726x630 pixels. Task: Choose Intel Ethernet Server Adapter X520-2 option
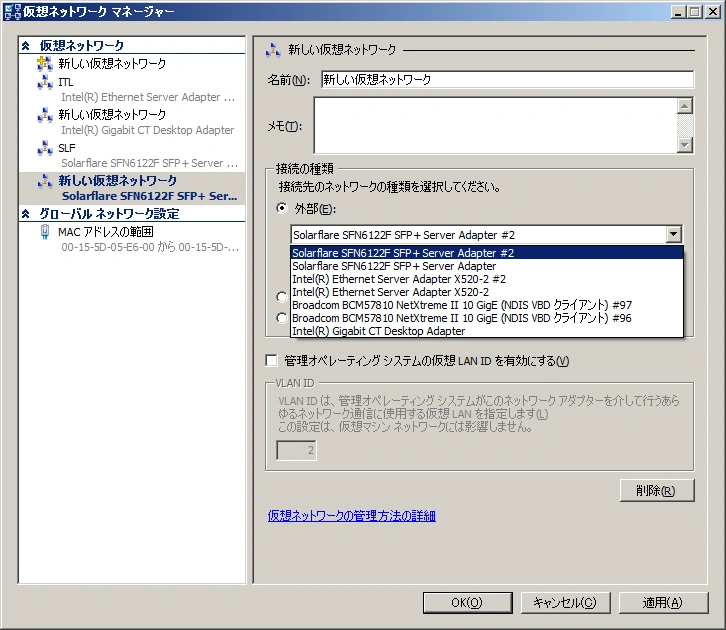coord(487,292)
